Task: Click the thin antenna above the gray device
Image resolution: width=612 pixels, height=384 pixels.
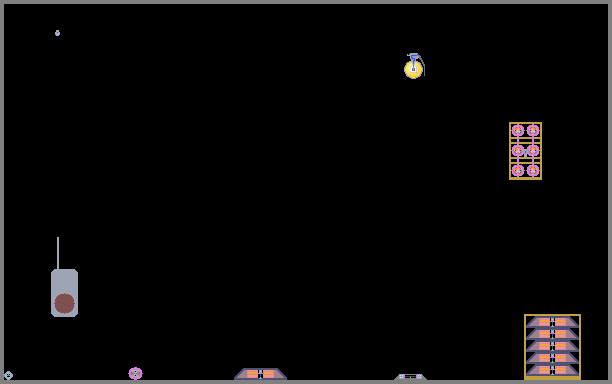Action: point(58,253)
